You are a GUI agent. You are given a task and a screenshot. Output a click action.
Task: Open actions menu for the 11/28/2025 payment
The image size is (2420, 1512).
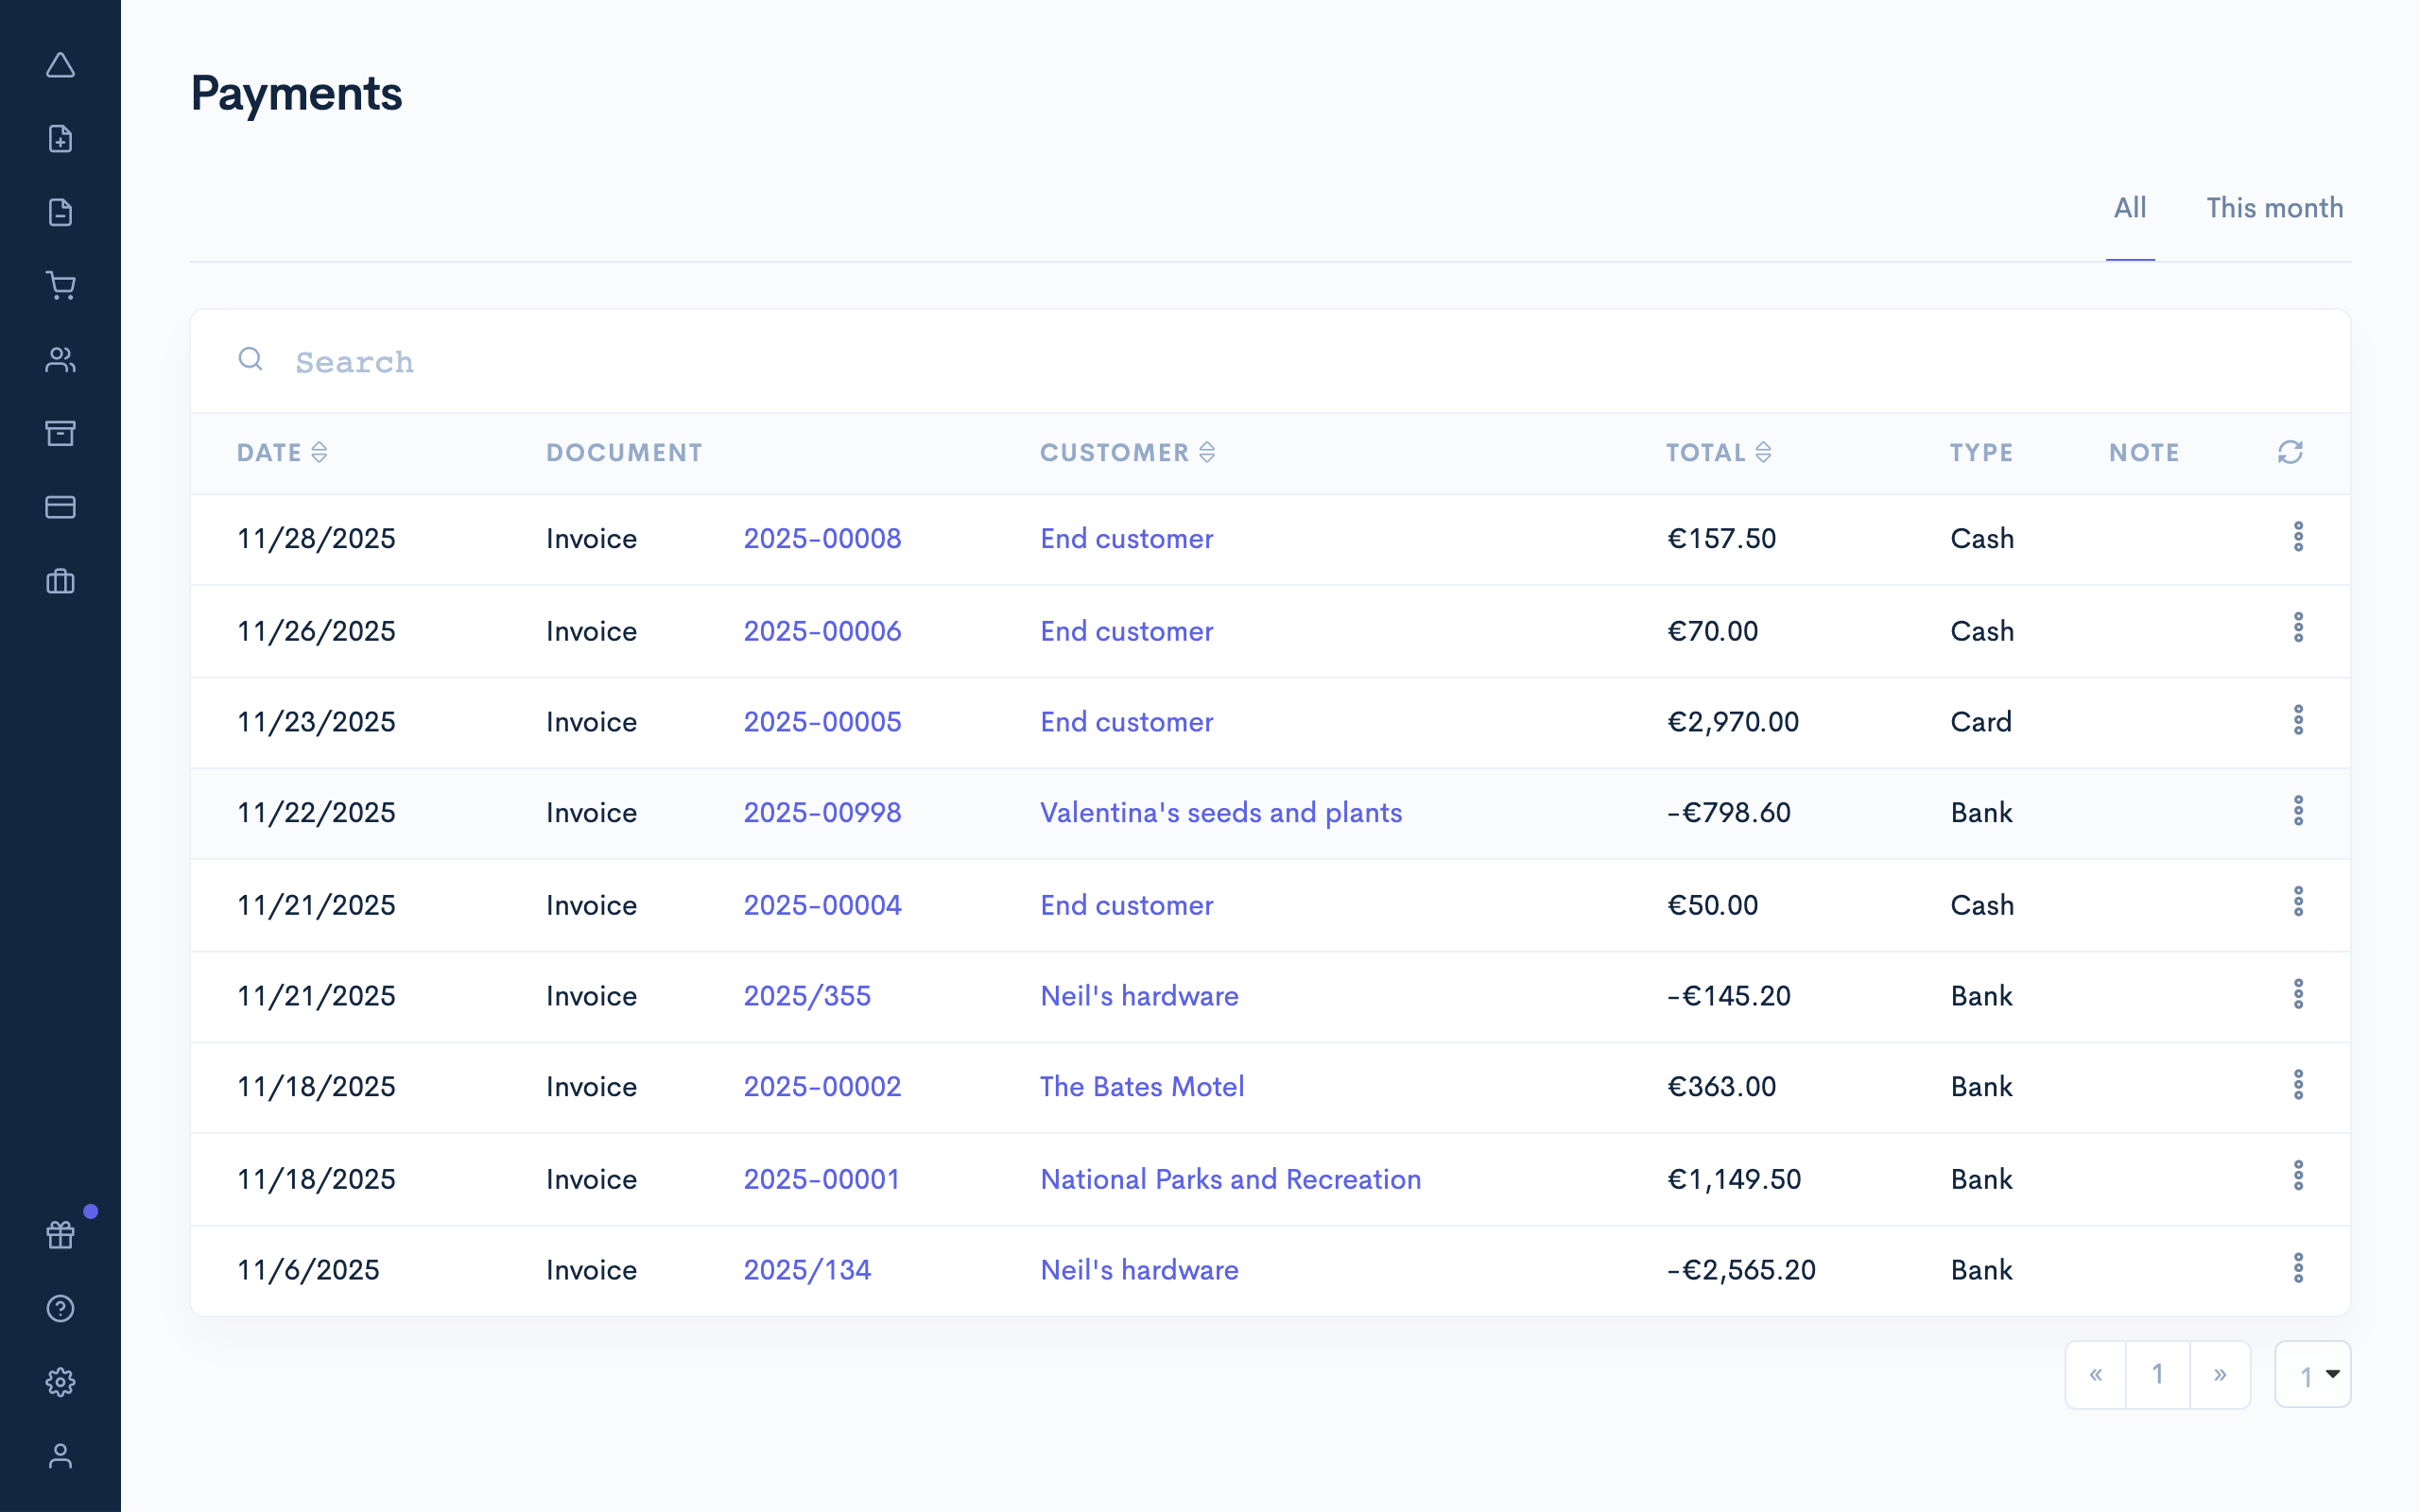click(2299, 538)
